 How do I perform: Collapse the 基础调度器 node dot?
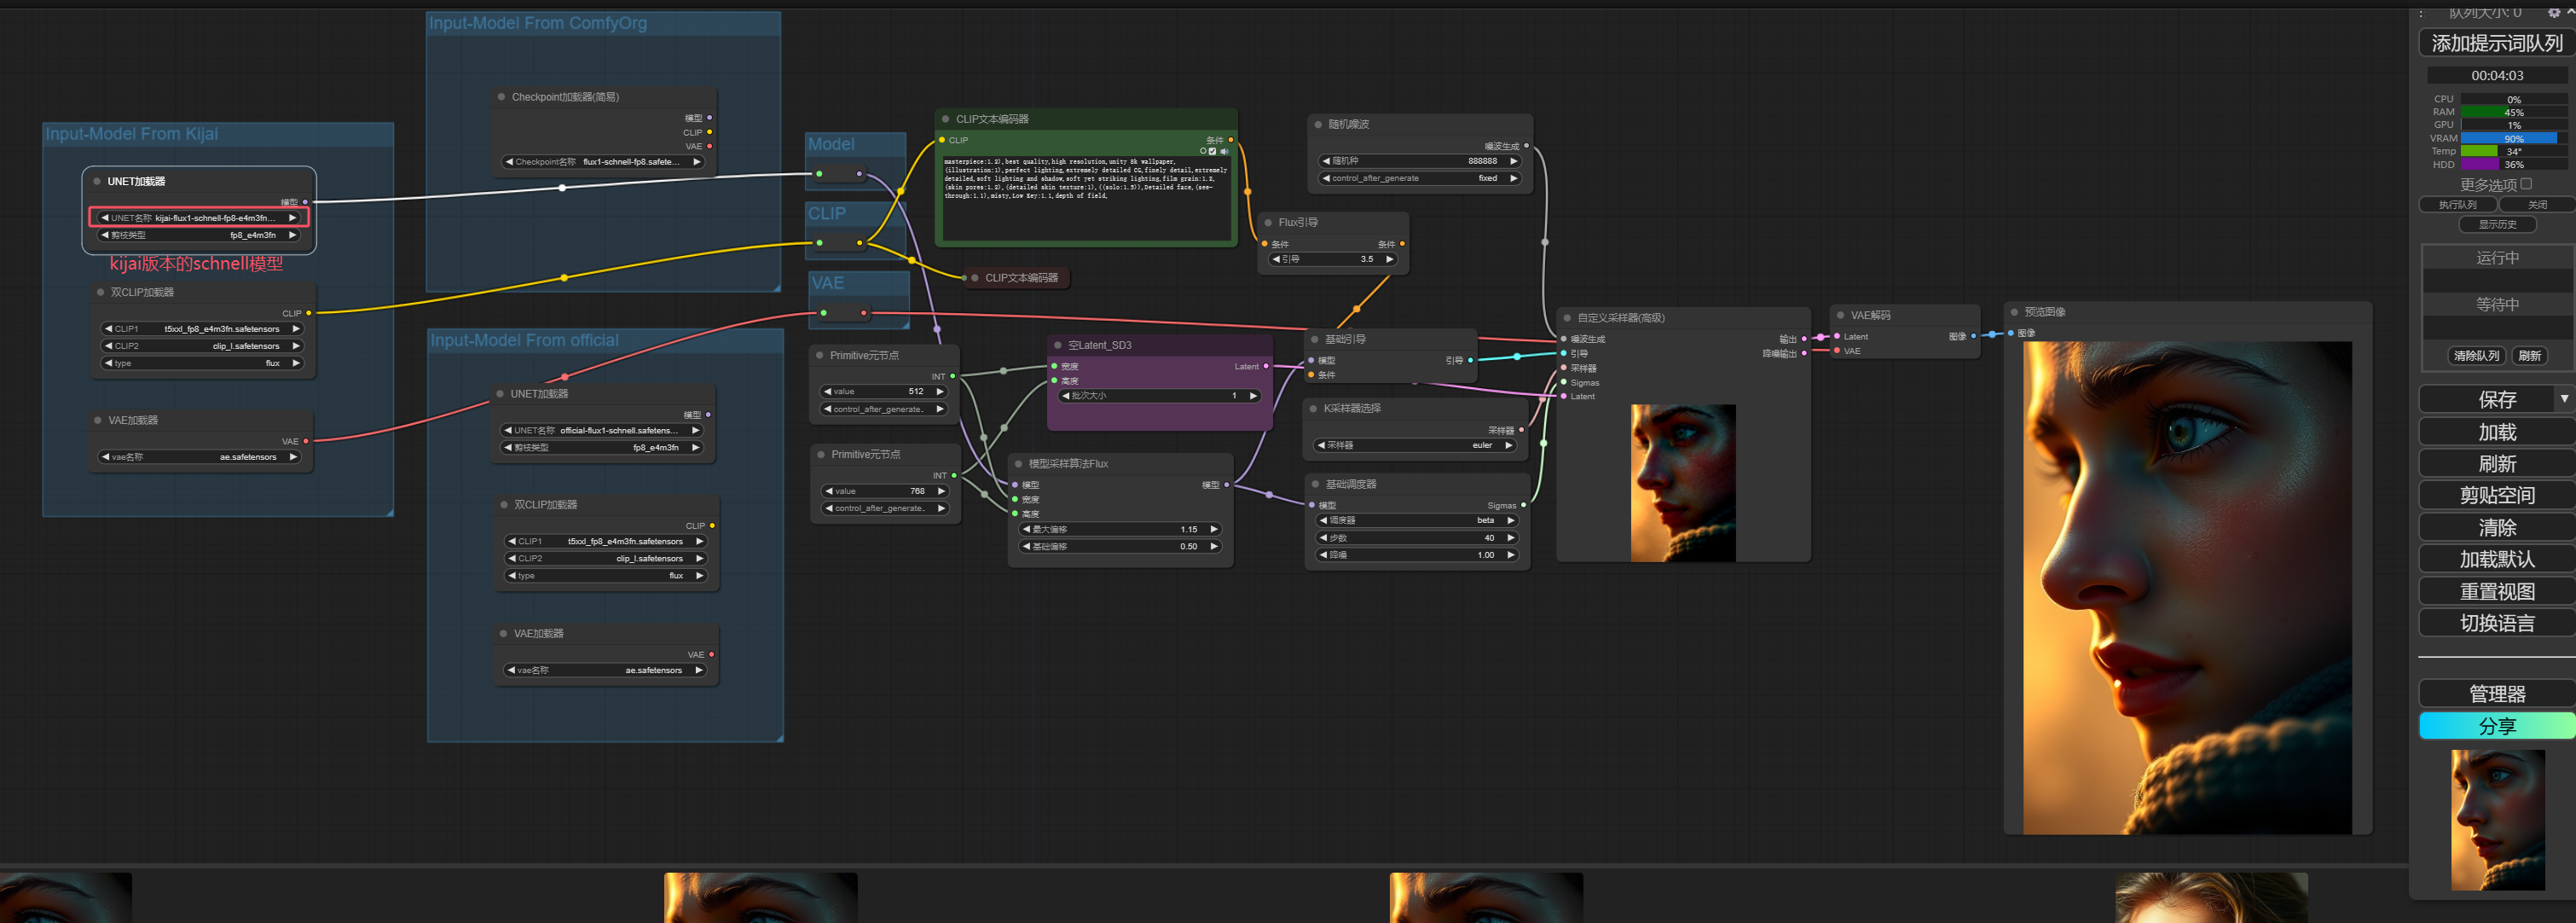click(x=1315, y=485)
